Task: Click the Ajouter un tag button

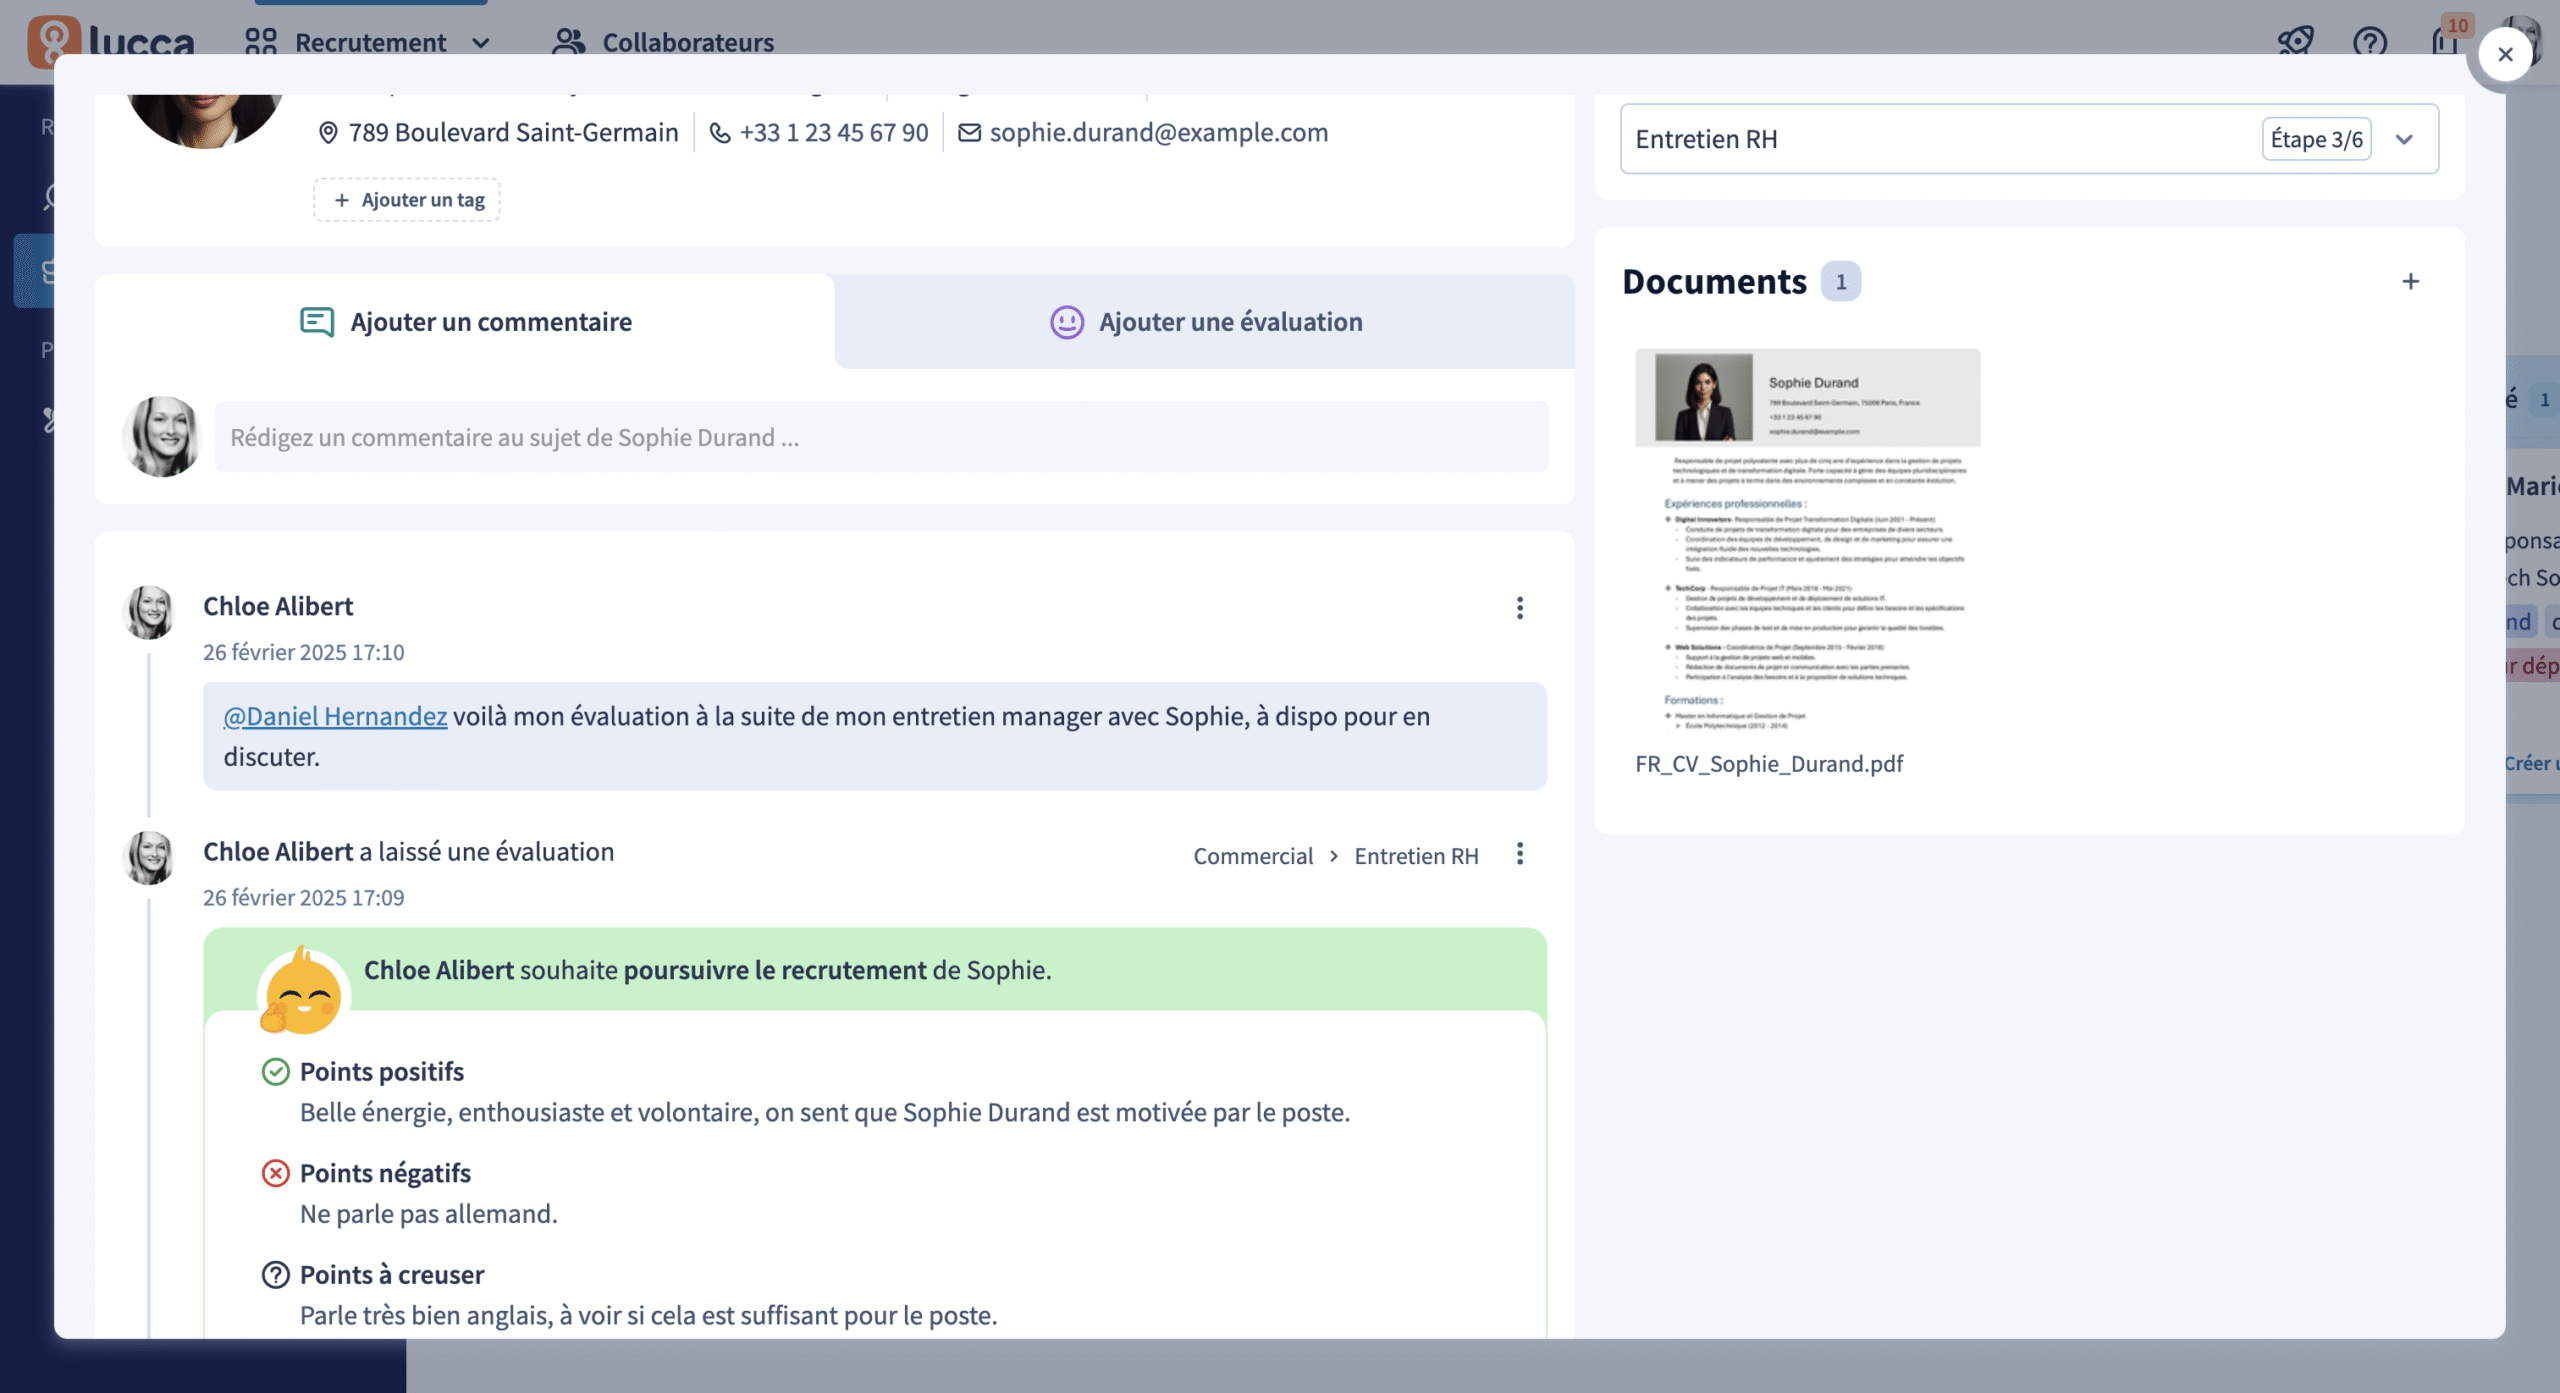Action: coord(406,199)
